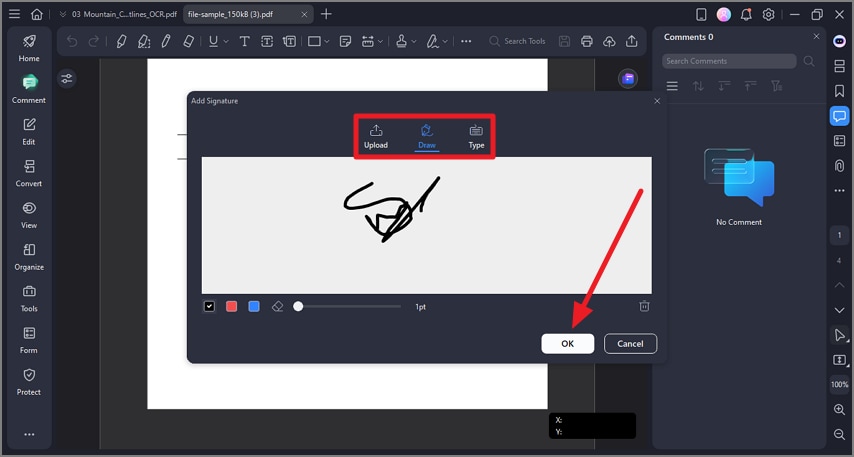Switch to Draw signature tab
854x457 pixels.
point(427,137)
